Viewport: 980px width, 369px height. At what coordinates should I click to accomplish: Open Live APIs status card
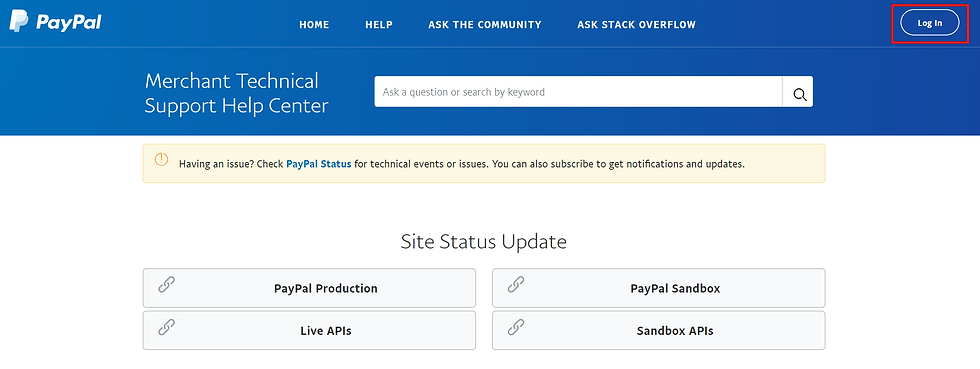[309, 331]
